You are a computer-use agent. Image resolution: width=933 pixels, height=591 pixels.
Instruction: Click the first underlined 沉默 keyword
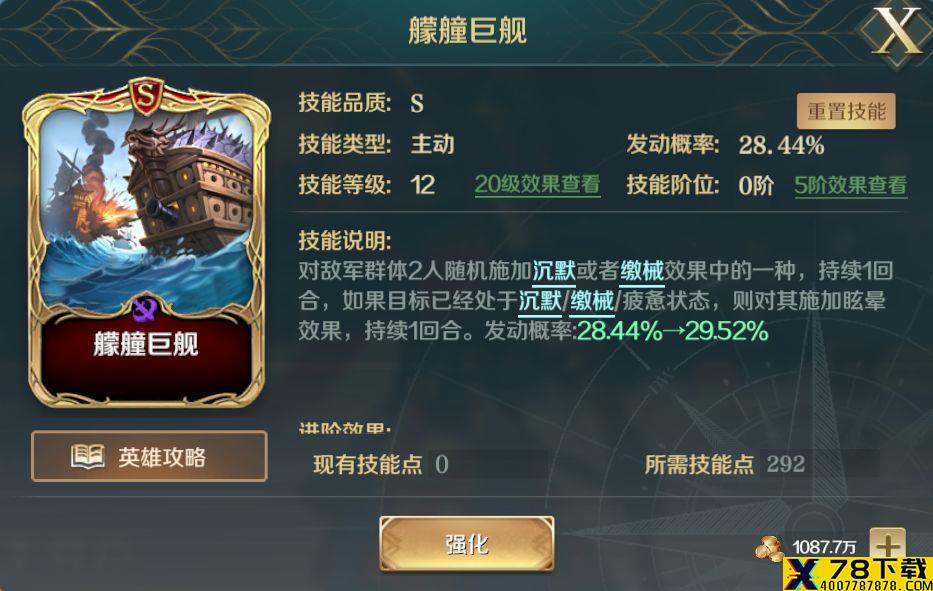click(554, 271)
